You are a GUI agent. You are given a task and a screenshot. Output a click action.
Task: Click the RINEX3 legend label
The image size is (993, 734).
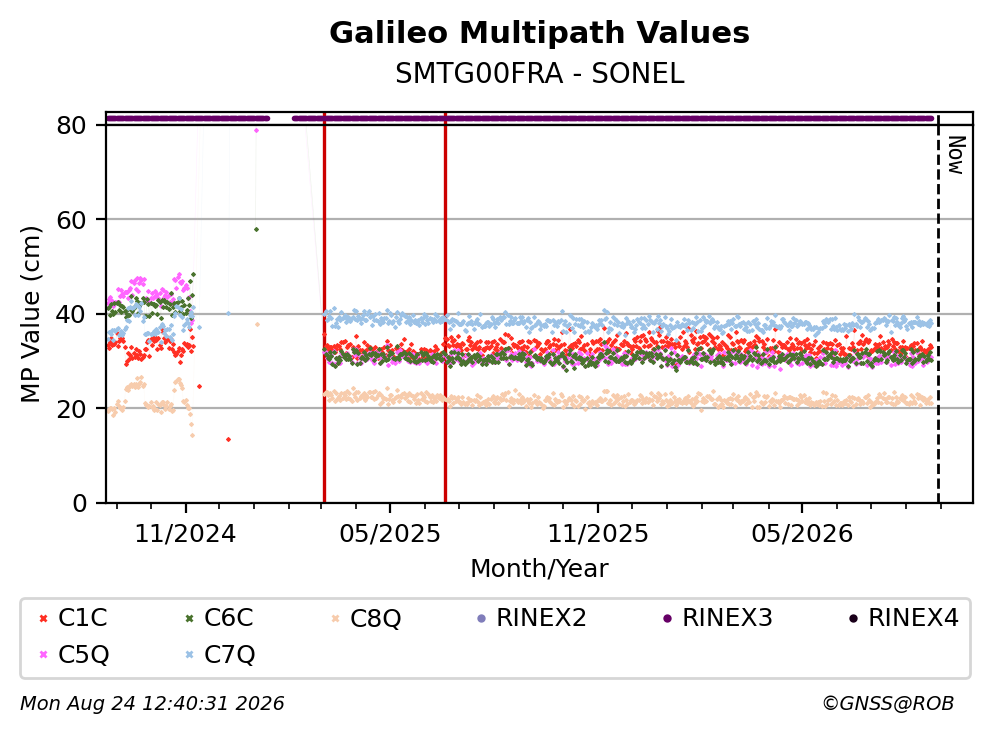pos(728,617)
